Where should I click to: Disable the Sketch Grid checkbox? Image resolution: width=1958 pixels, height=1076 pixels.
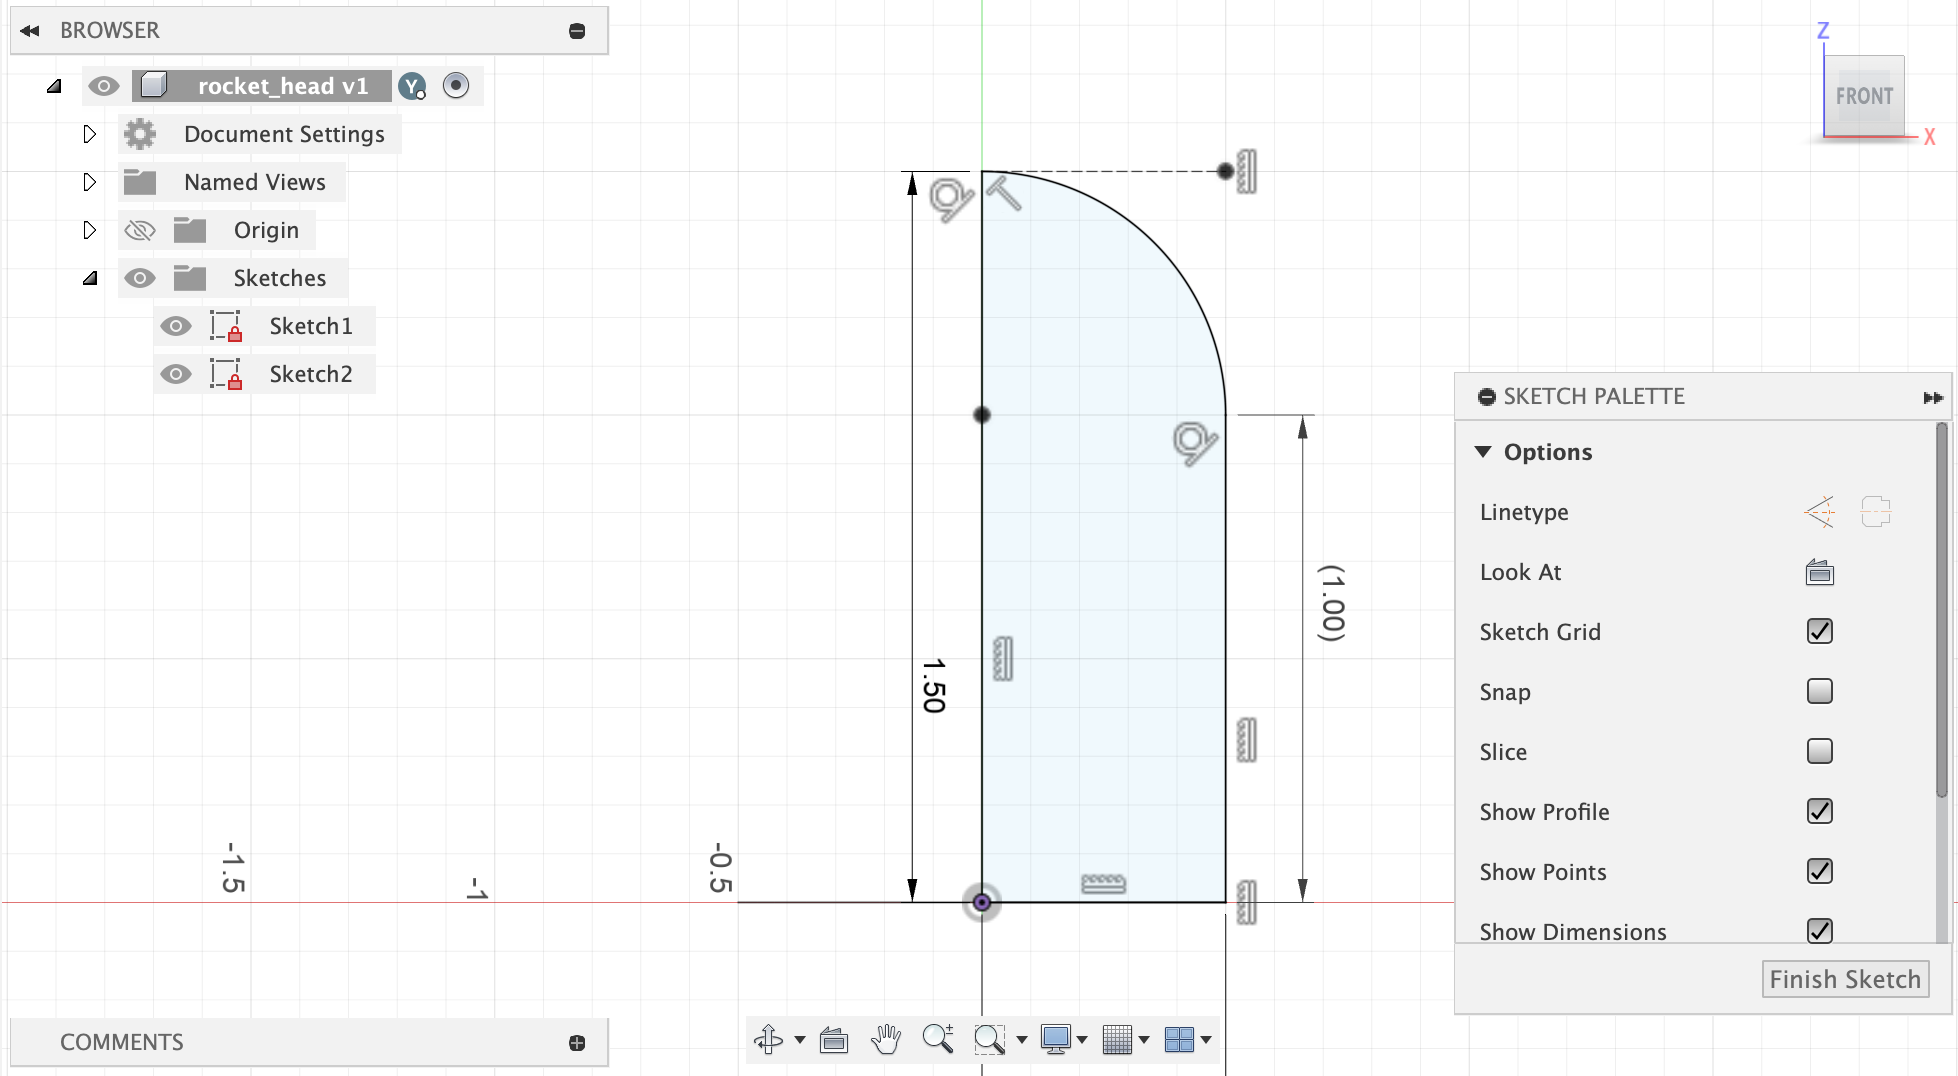click(x=1820, y=631)
